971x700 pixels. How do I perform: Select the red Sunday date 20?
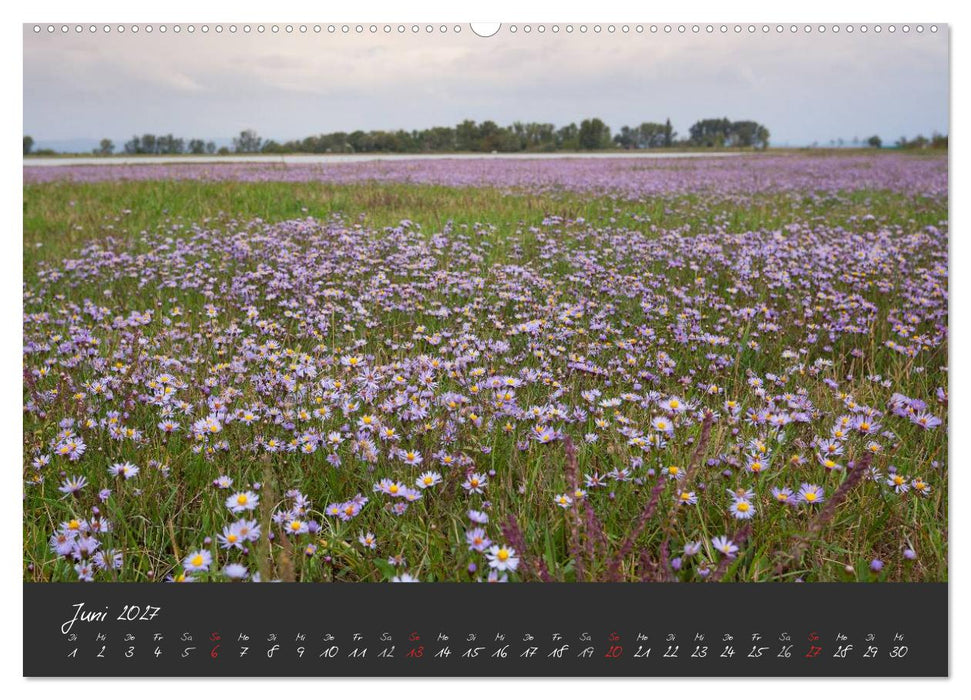(x=614, y=652)
